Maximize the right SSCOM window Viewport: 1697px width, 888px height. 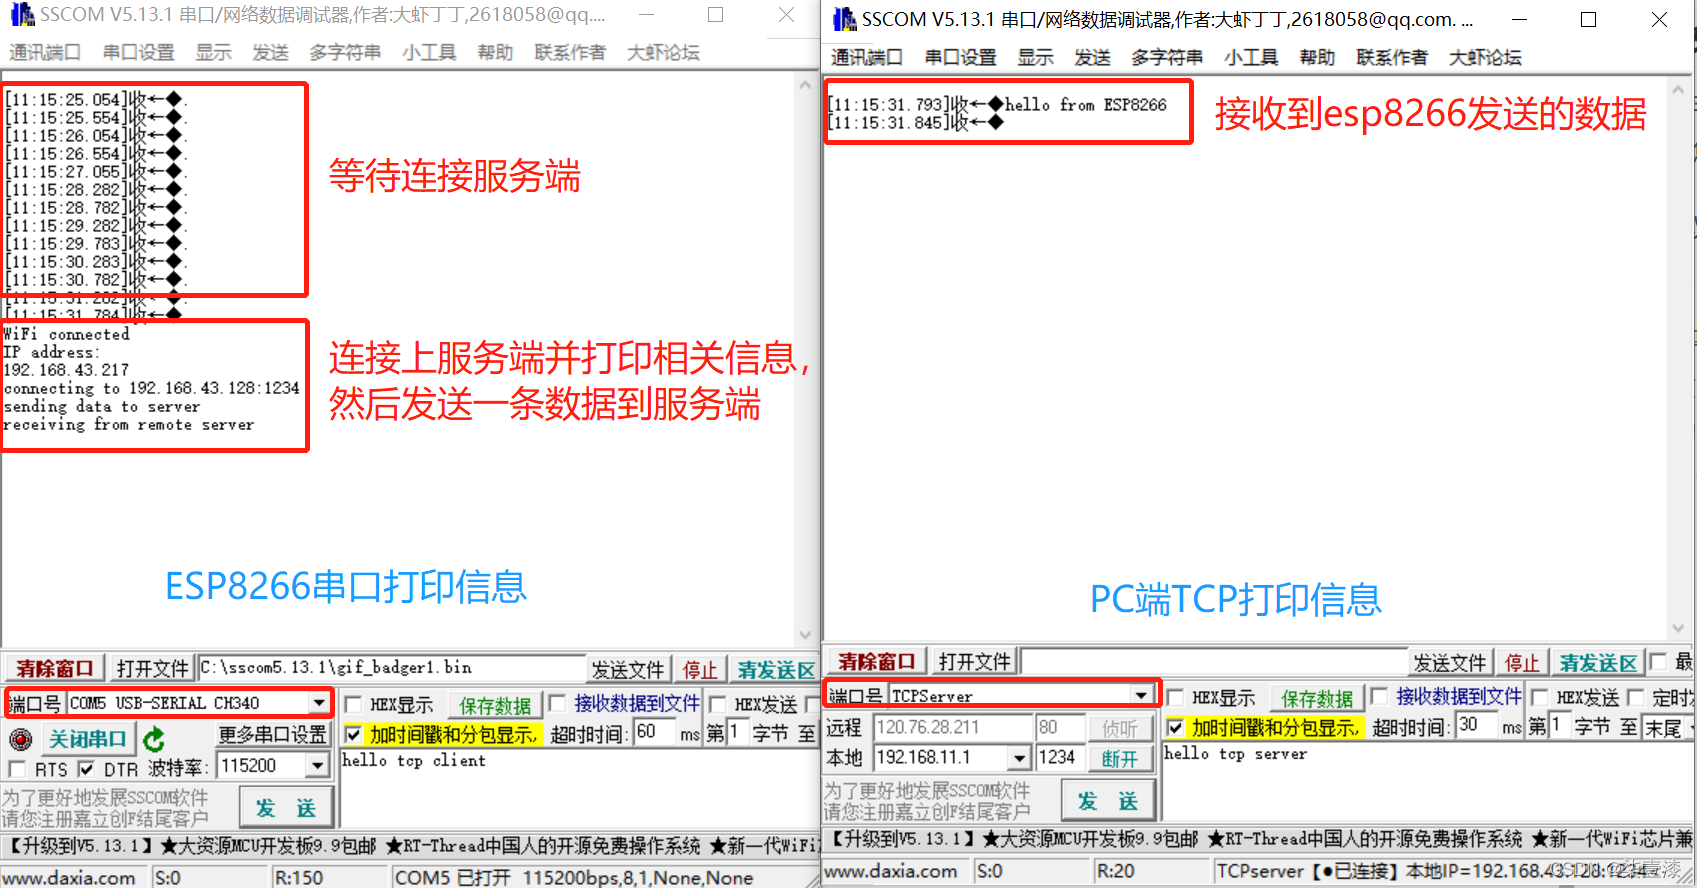click(1588, 19)
